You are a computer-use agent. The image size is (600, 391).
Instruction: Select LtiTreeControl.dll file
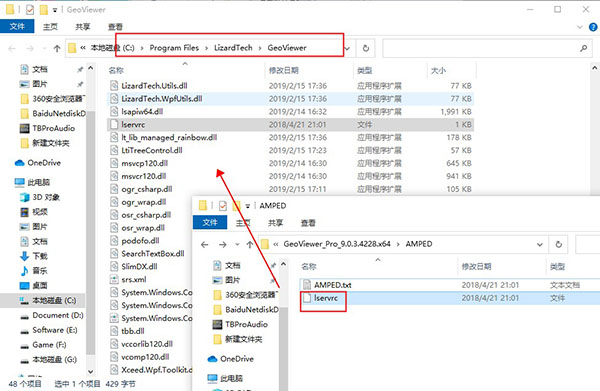click(152, 150)
